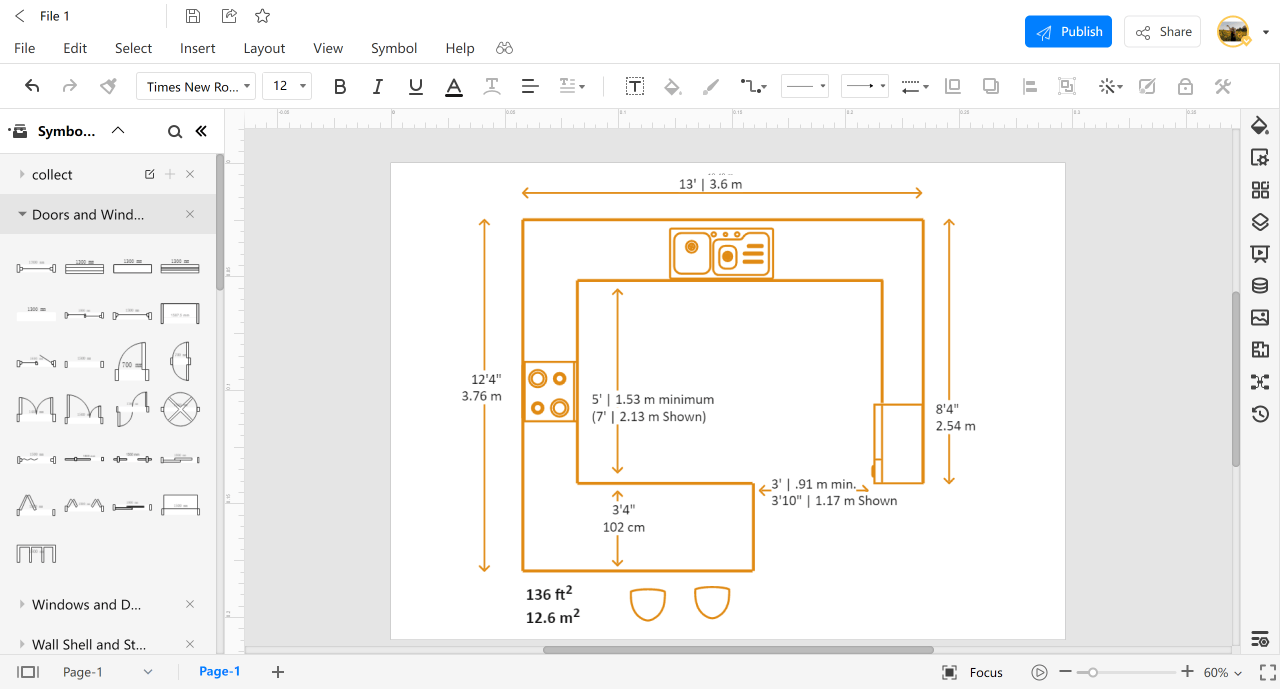The height and width of the screenshot is (689, 1280).
Task: Toggle Bold formatting
Action: tap(339, 86)
